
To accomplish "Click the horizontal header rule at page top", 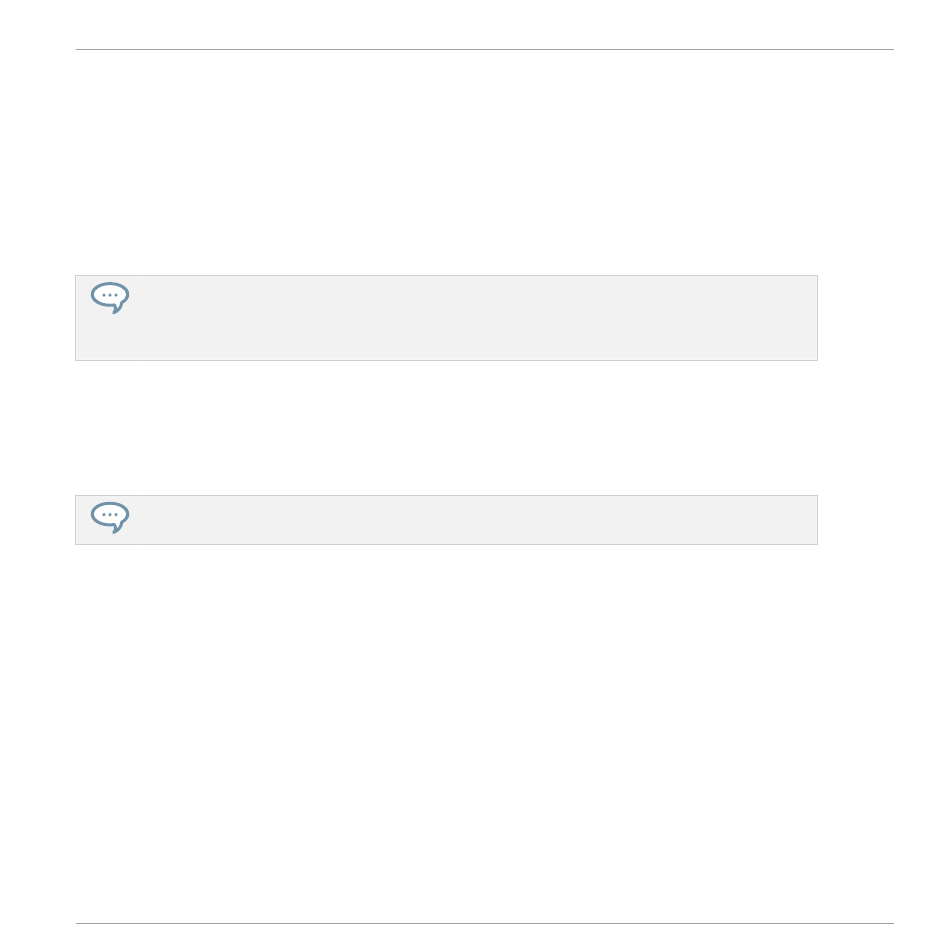I will coord(485,50).
